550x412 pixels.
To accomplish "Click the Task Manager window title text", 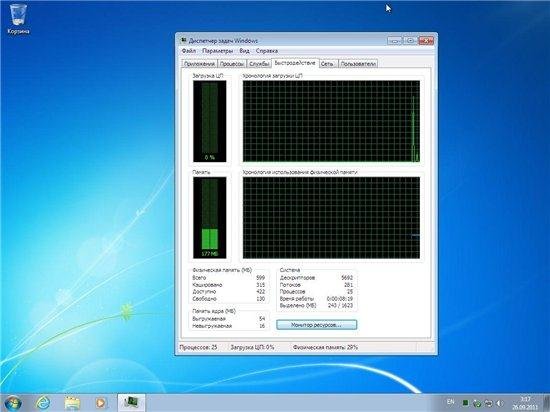I will point(223,41).
